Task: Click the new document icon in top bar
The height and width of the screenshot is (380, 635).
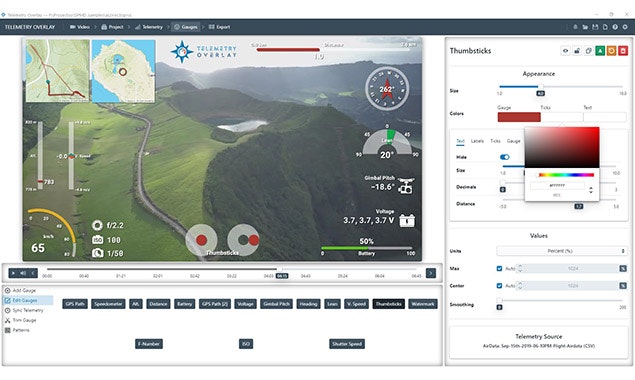Action: pyautogui.click(x=605, y=27)
